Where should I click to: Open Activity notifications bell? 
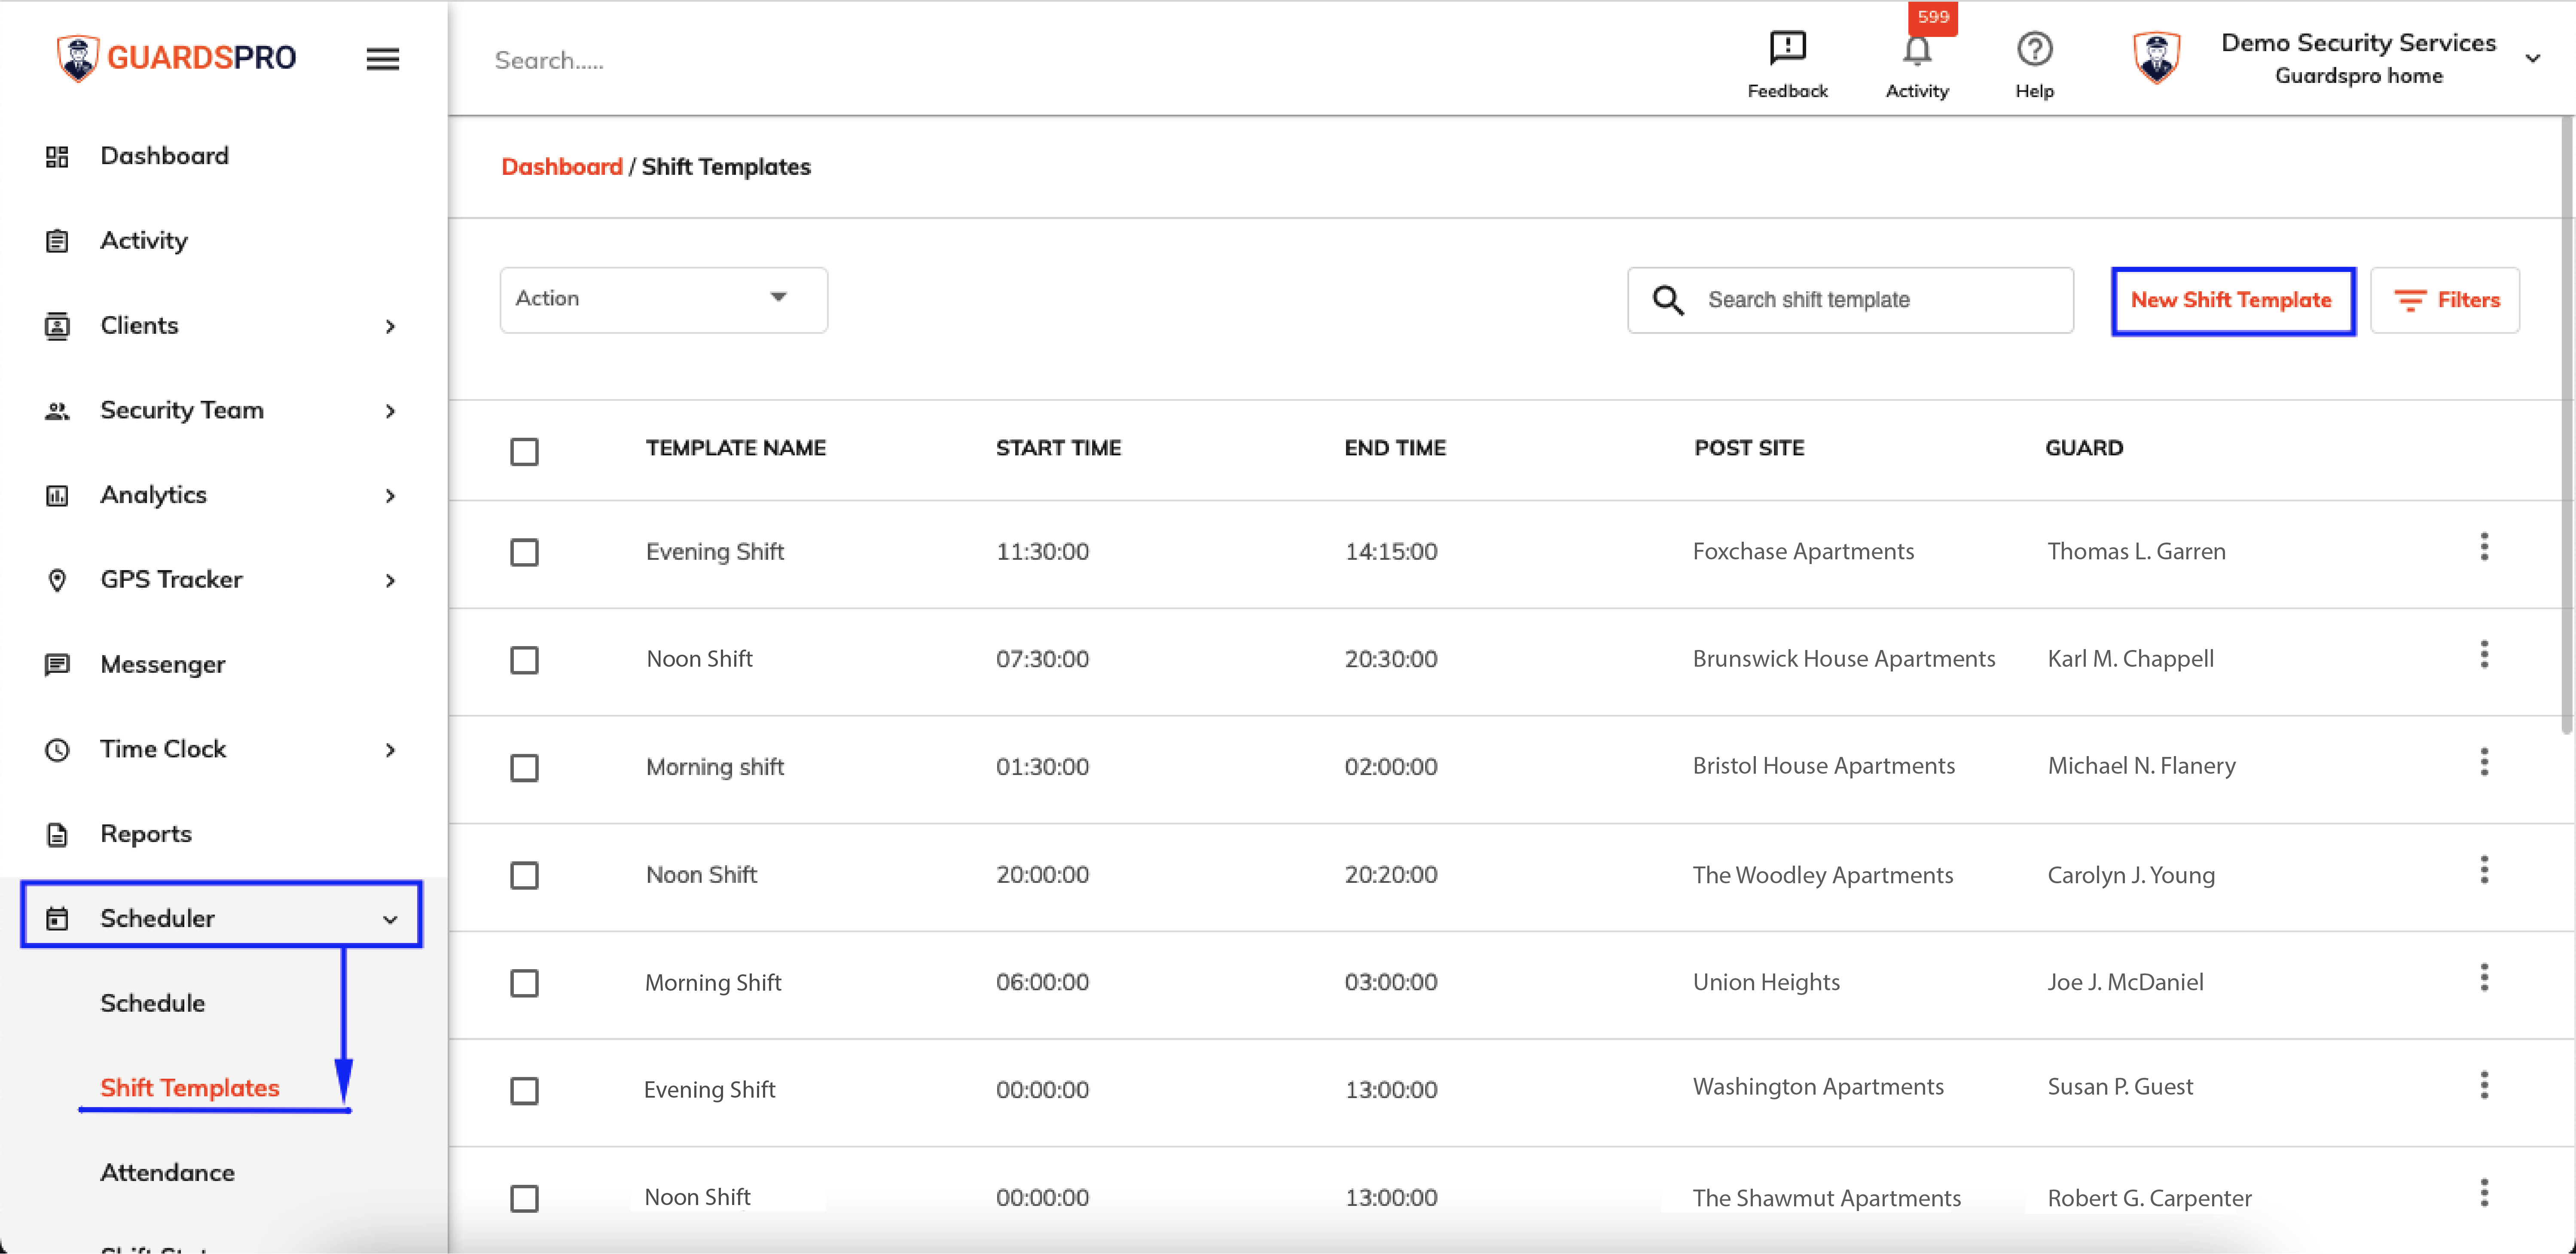click(x=1917, y=50)
